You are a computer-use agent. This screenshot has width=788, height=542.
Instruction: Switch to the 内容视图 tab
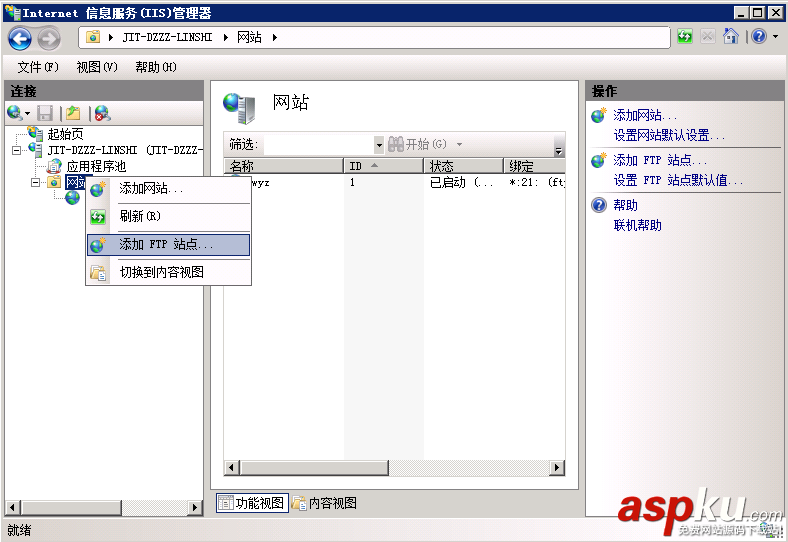pos(325,503)
